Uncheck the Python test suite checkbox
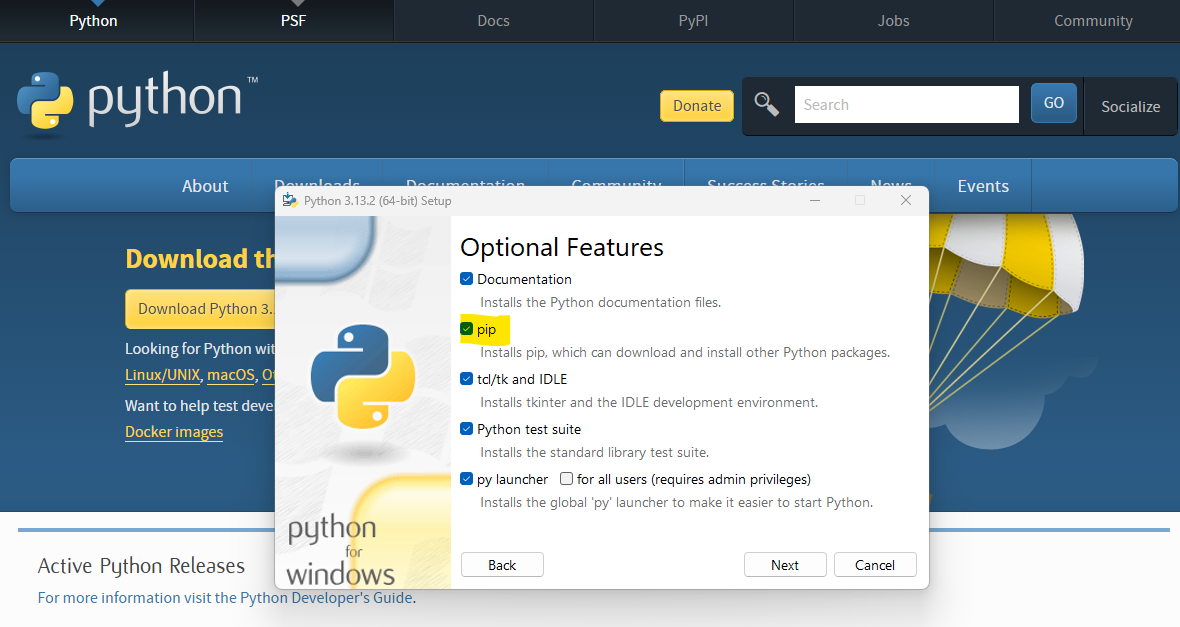This screenshot has height=627, width=1180. pos(467,429)
